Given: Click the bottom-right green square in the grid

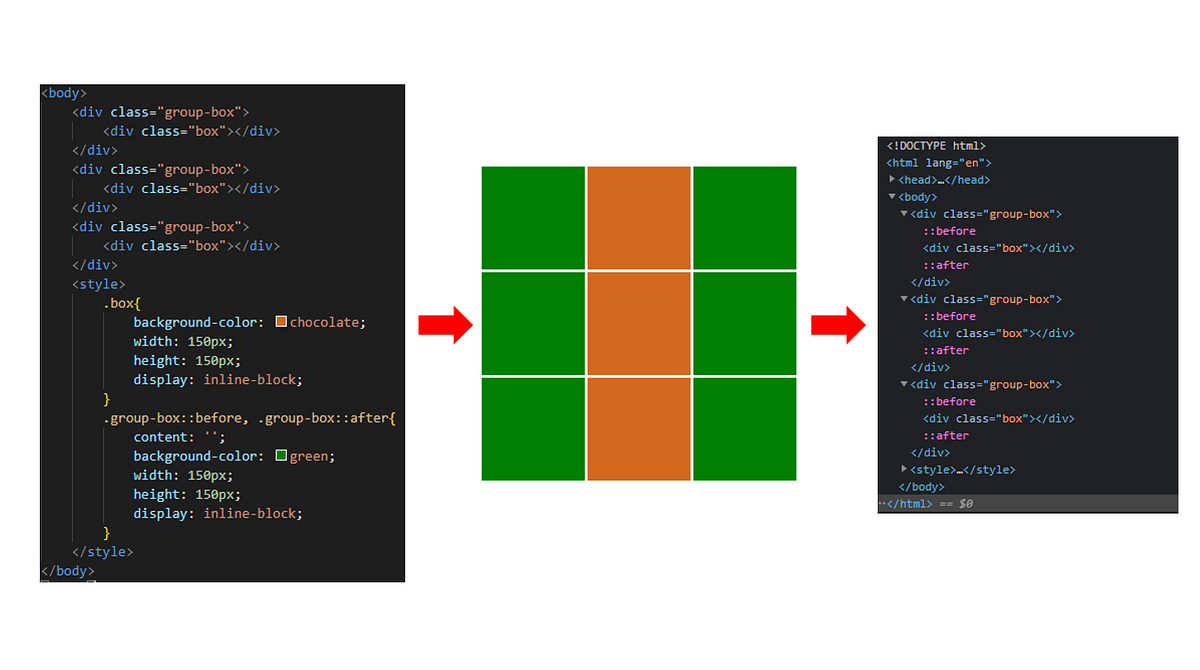Looking at the screenshot, I should 744,428.
